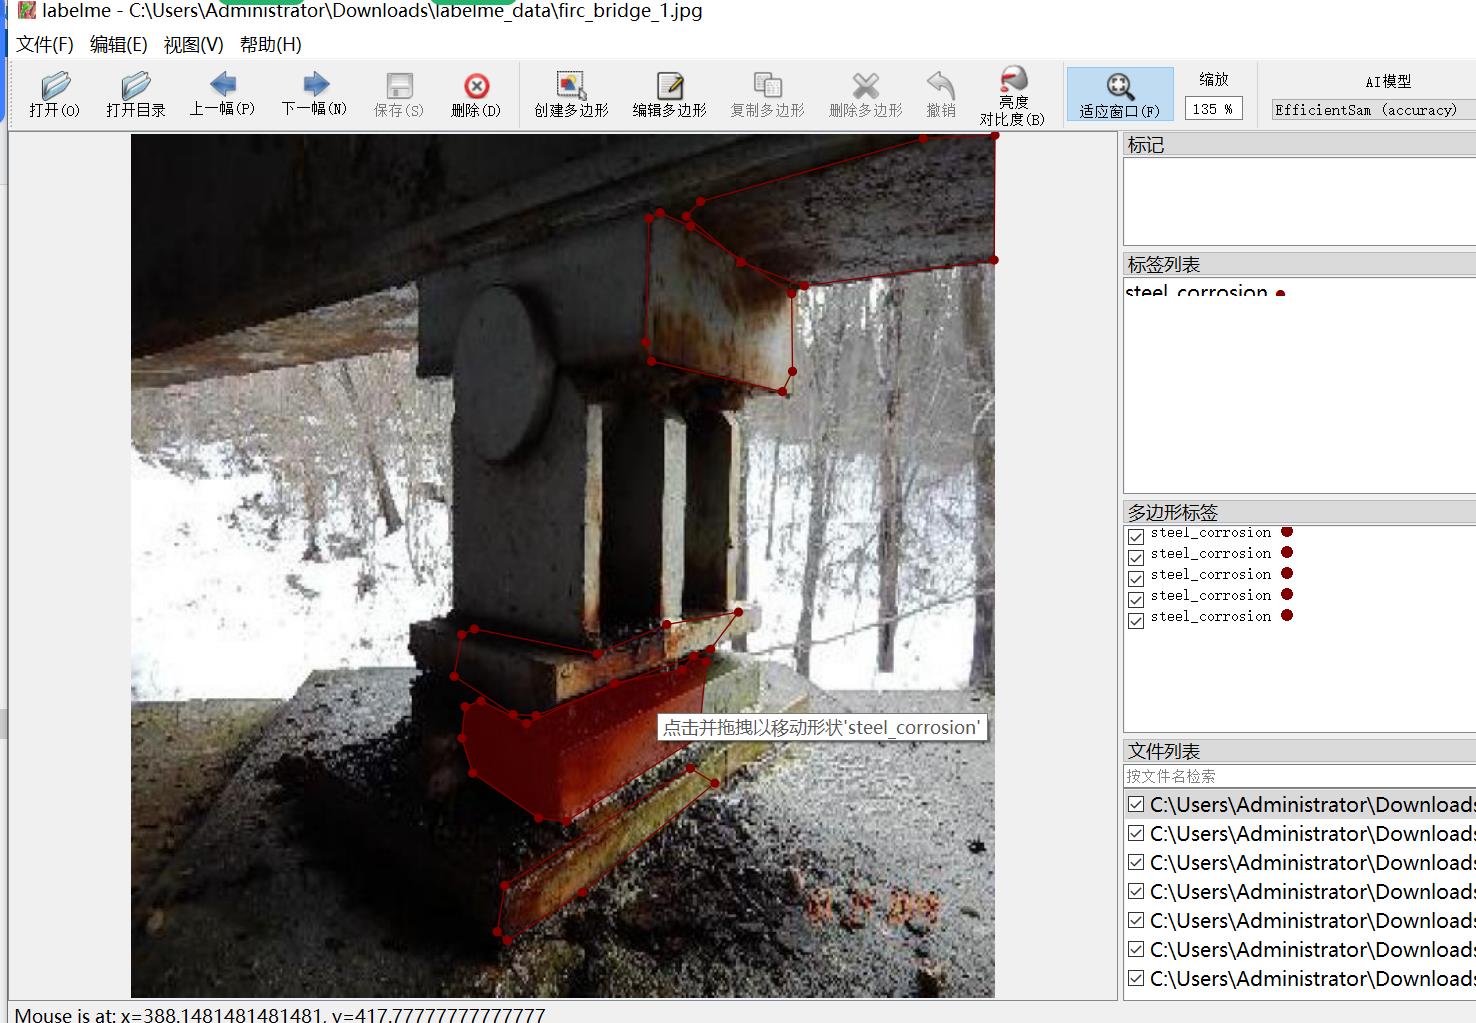This screenshot has height=1023, width=1476.
Task: Open Brightness Contrast adjustment tool
Action: tap(1012, 96)
